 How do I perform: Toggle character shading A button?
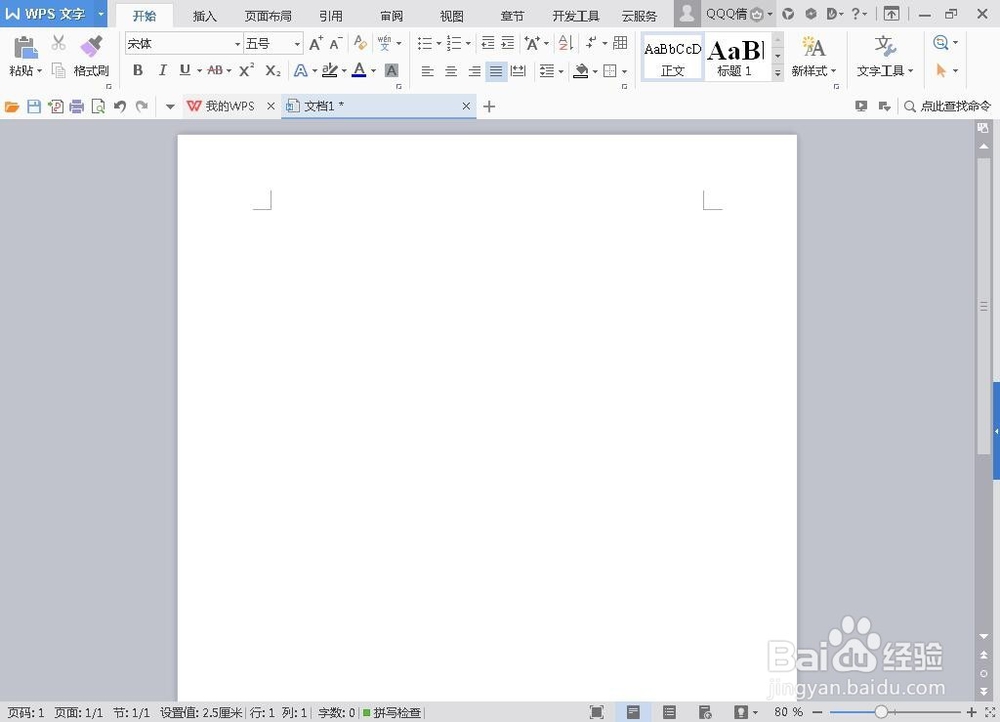click(x=392, y=70)
